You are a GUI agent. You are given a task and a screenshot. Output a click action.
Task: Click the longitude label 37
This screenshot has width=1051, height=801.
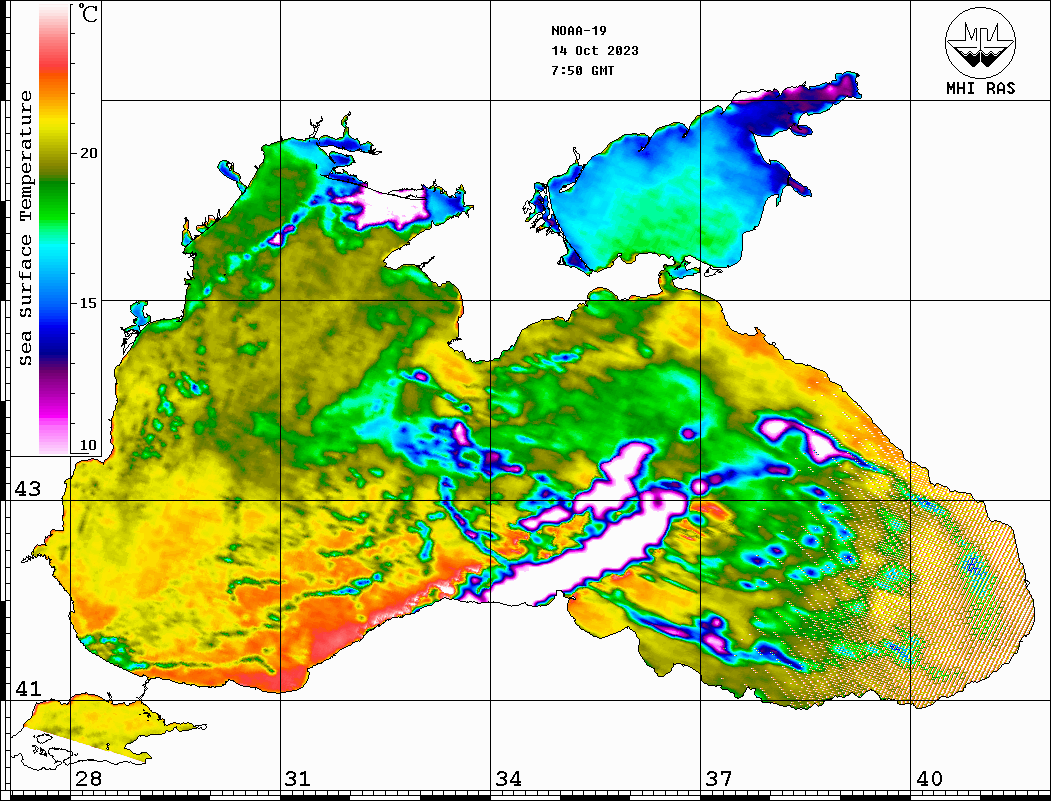pyautogui.click(x=718, y=779)
